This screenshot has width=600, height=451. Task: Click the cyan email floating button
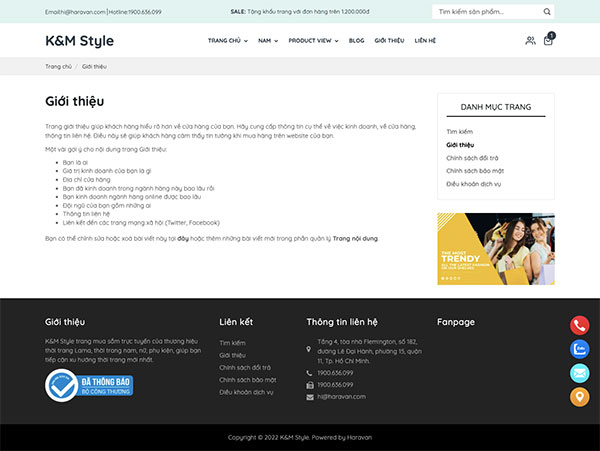coord(579,373)
